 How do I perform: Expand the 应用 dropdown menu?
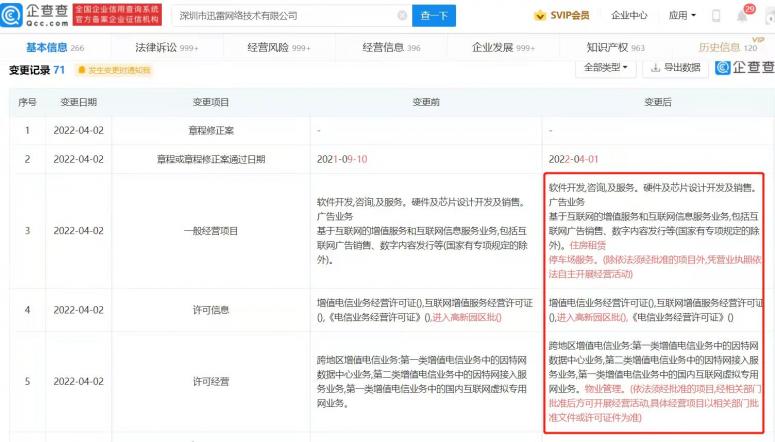pos(682,15)
